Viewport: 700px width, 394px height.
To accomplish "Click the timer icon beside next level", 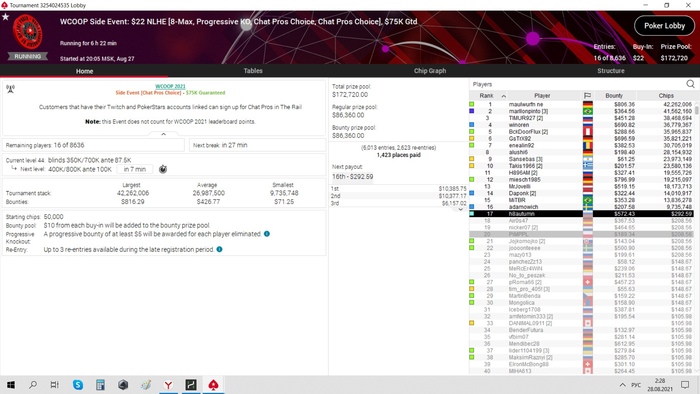I will 163,169.
